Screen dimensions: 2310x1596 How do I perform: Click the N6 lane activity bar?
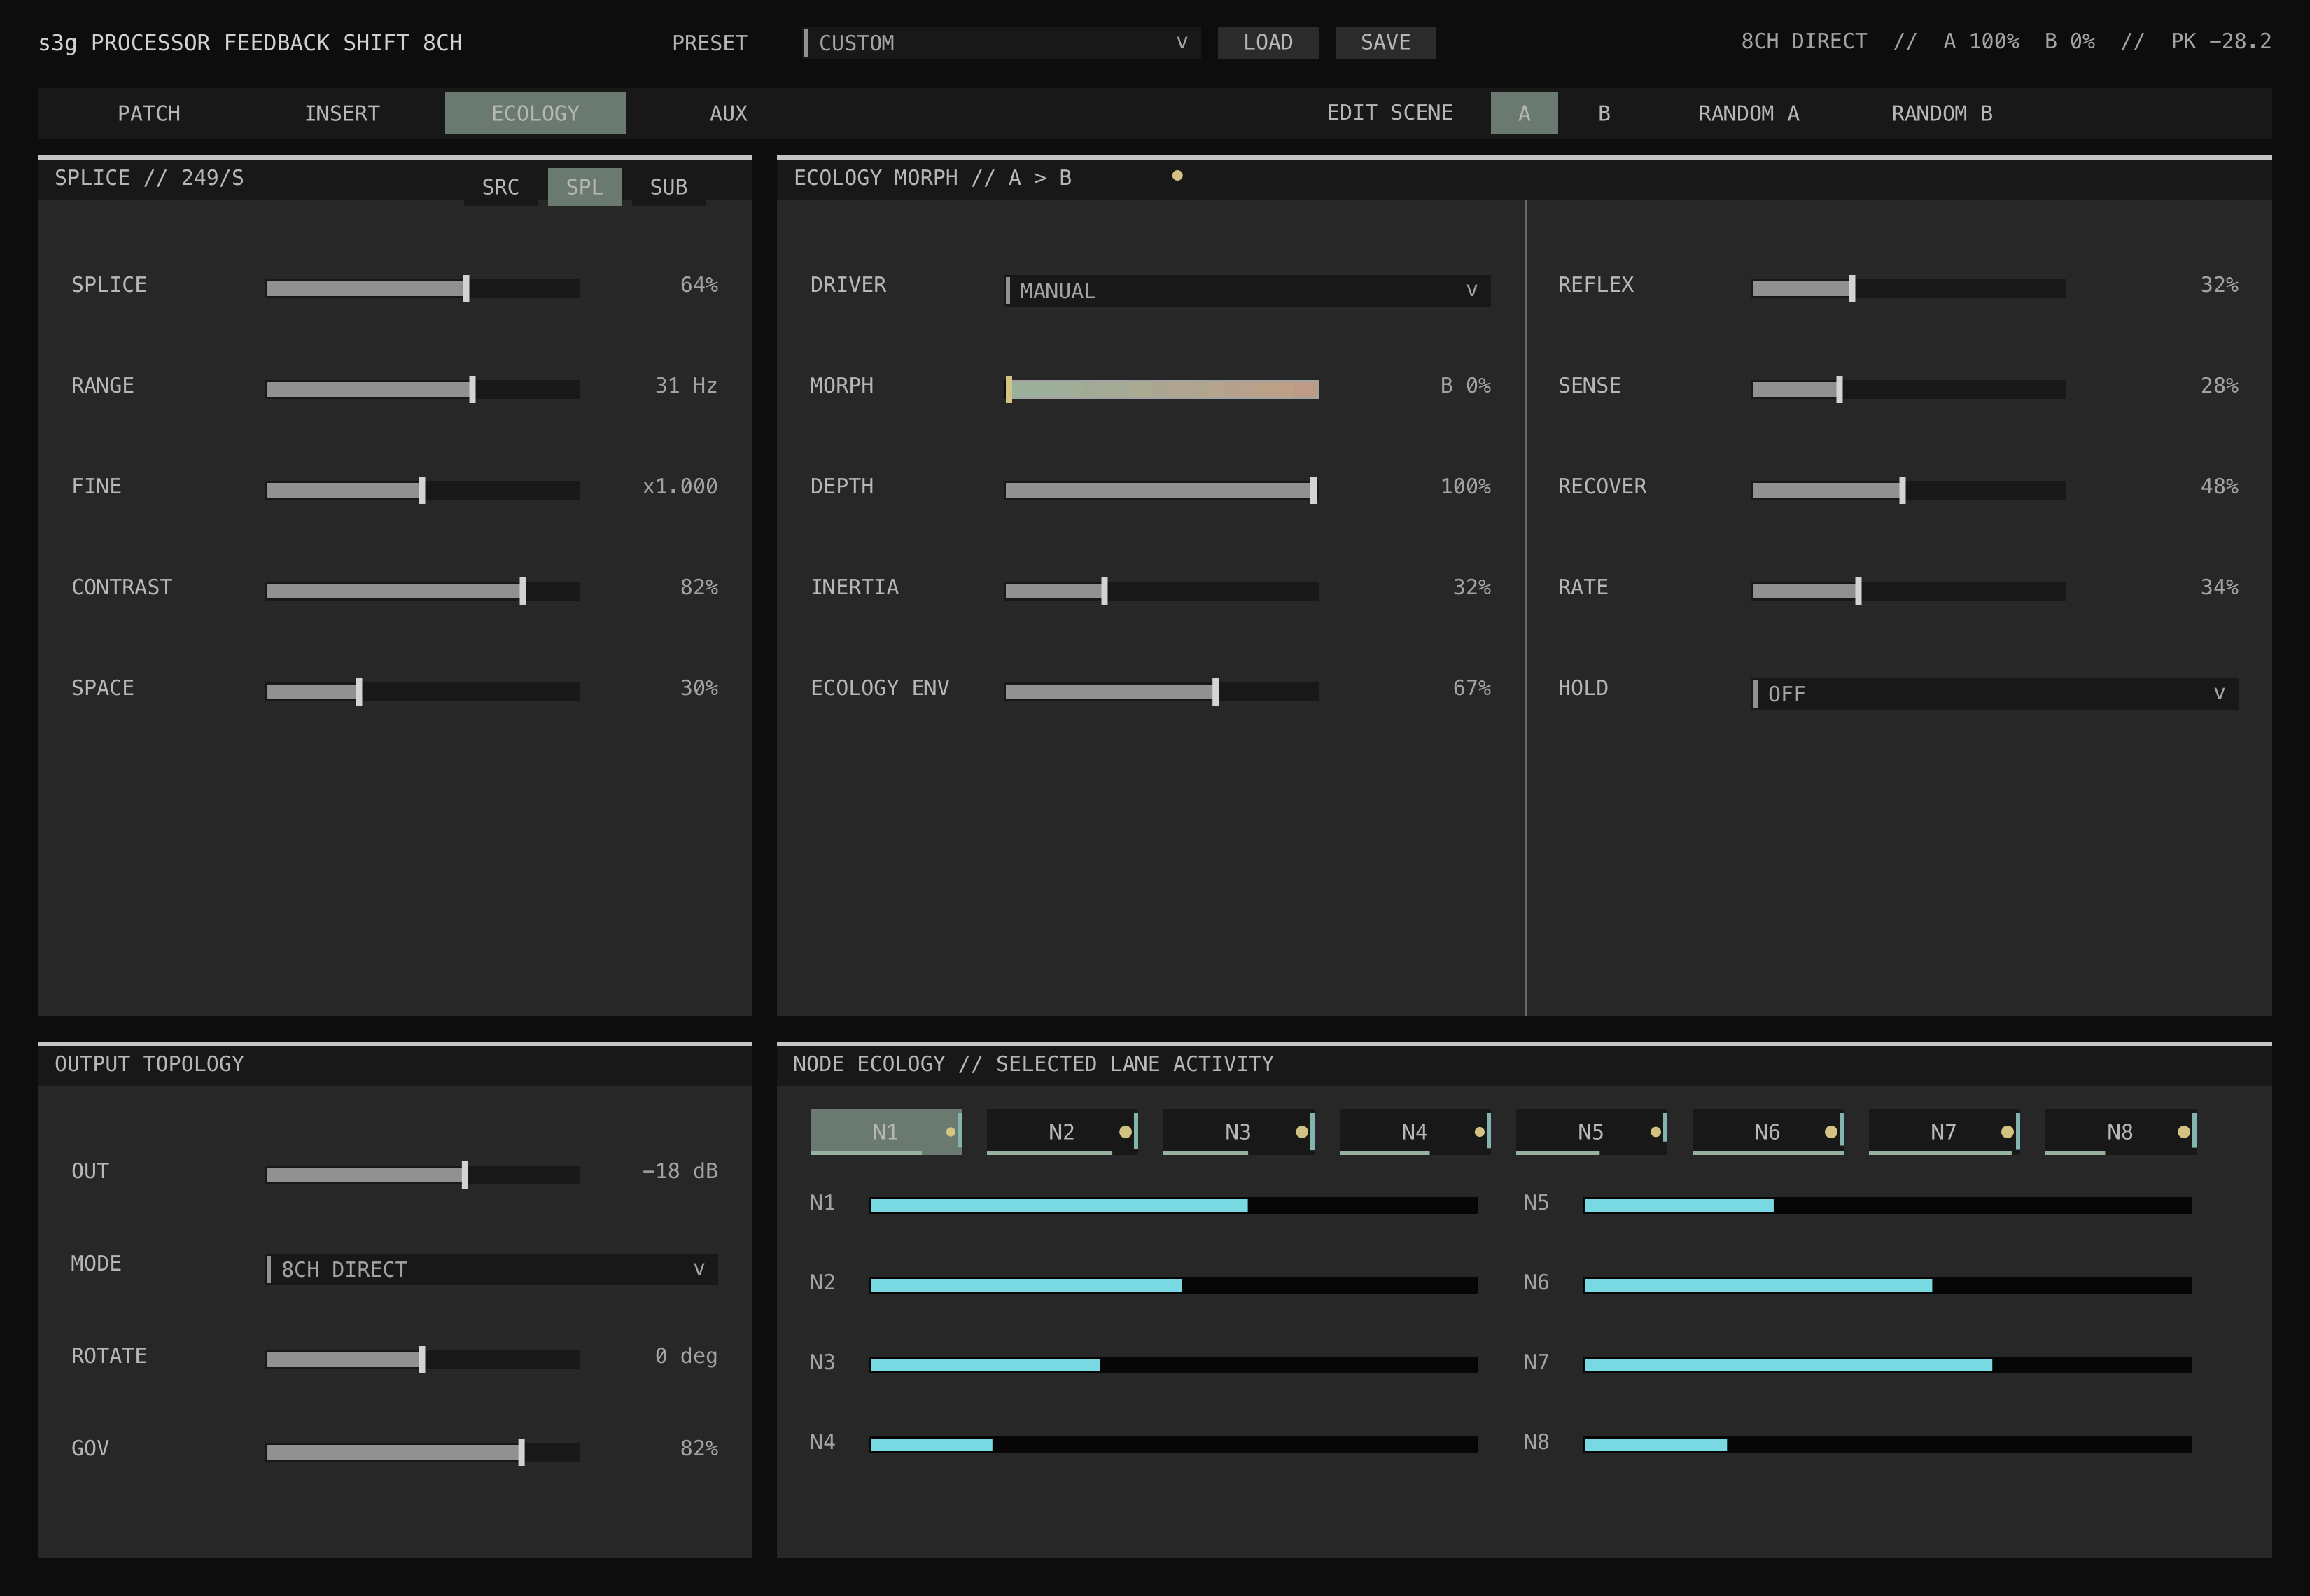1888,1285
